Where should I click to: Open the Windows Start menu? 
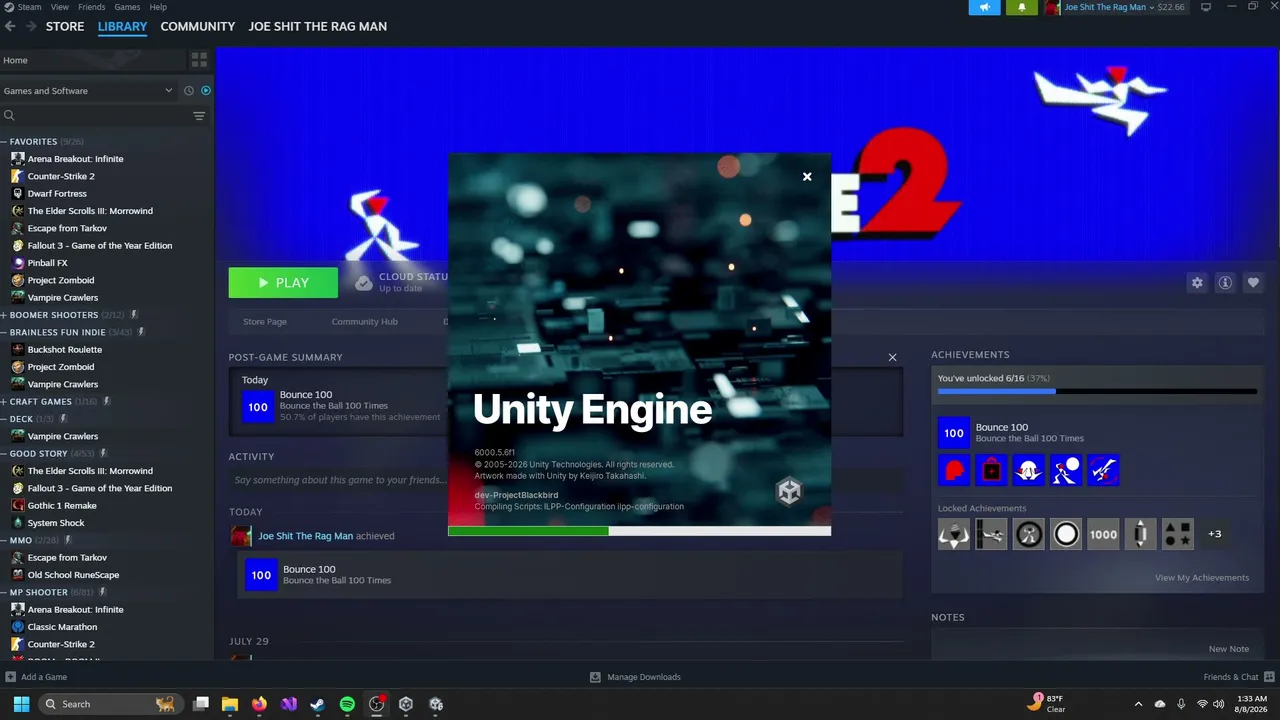(21, 704)
